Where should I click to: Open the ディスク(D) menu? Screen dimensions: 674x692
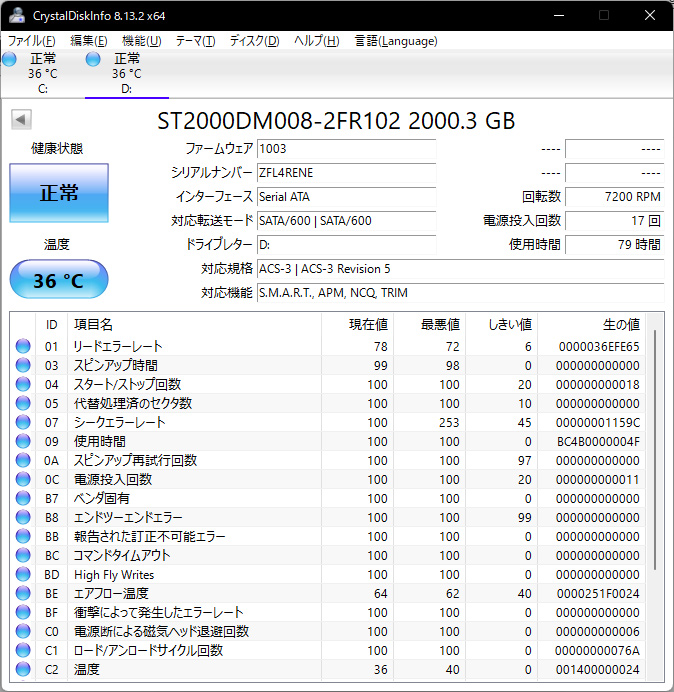coord(254,41)
